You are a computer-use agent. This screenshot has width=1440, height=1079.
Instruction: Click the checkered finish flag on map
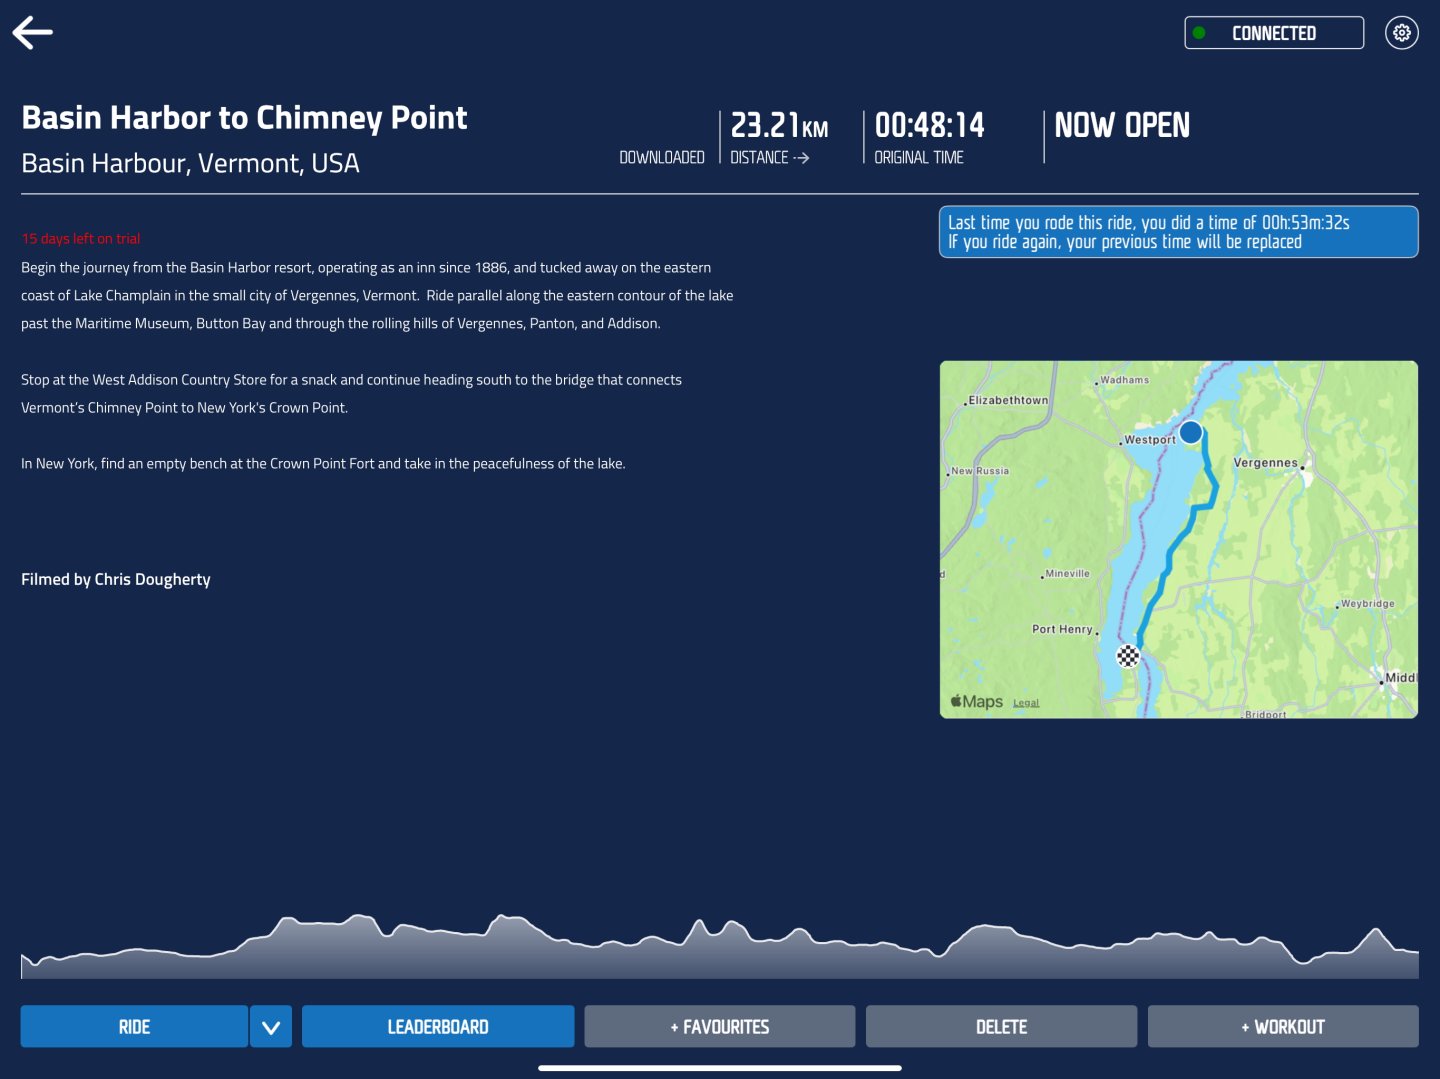(1128, 656)
